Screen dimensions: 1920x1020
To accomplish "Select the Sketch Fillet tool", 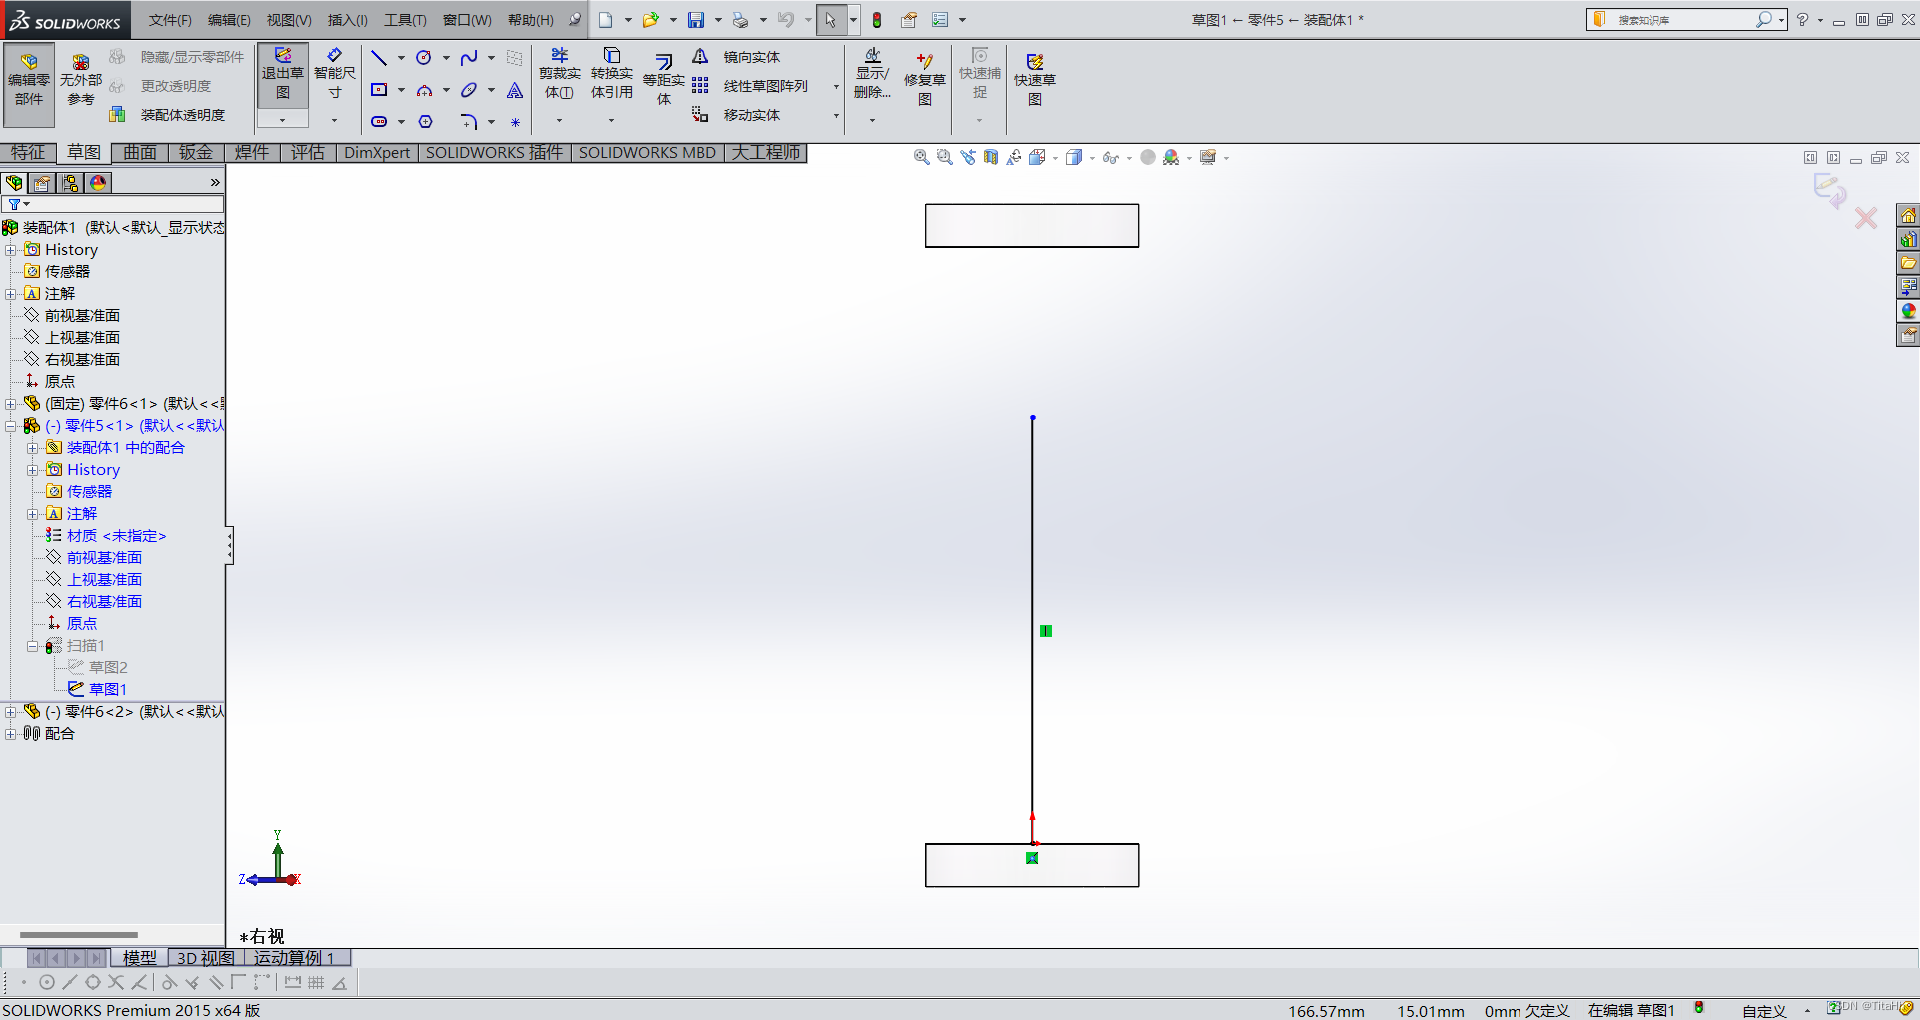I will click(x=469, y=122).
